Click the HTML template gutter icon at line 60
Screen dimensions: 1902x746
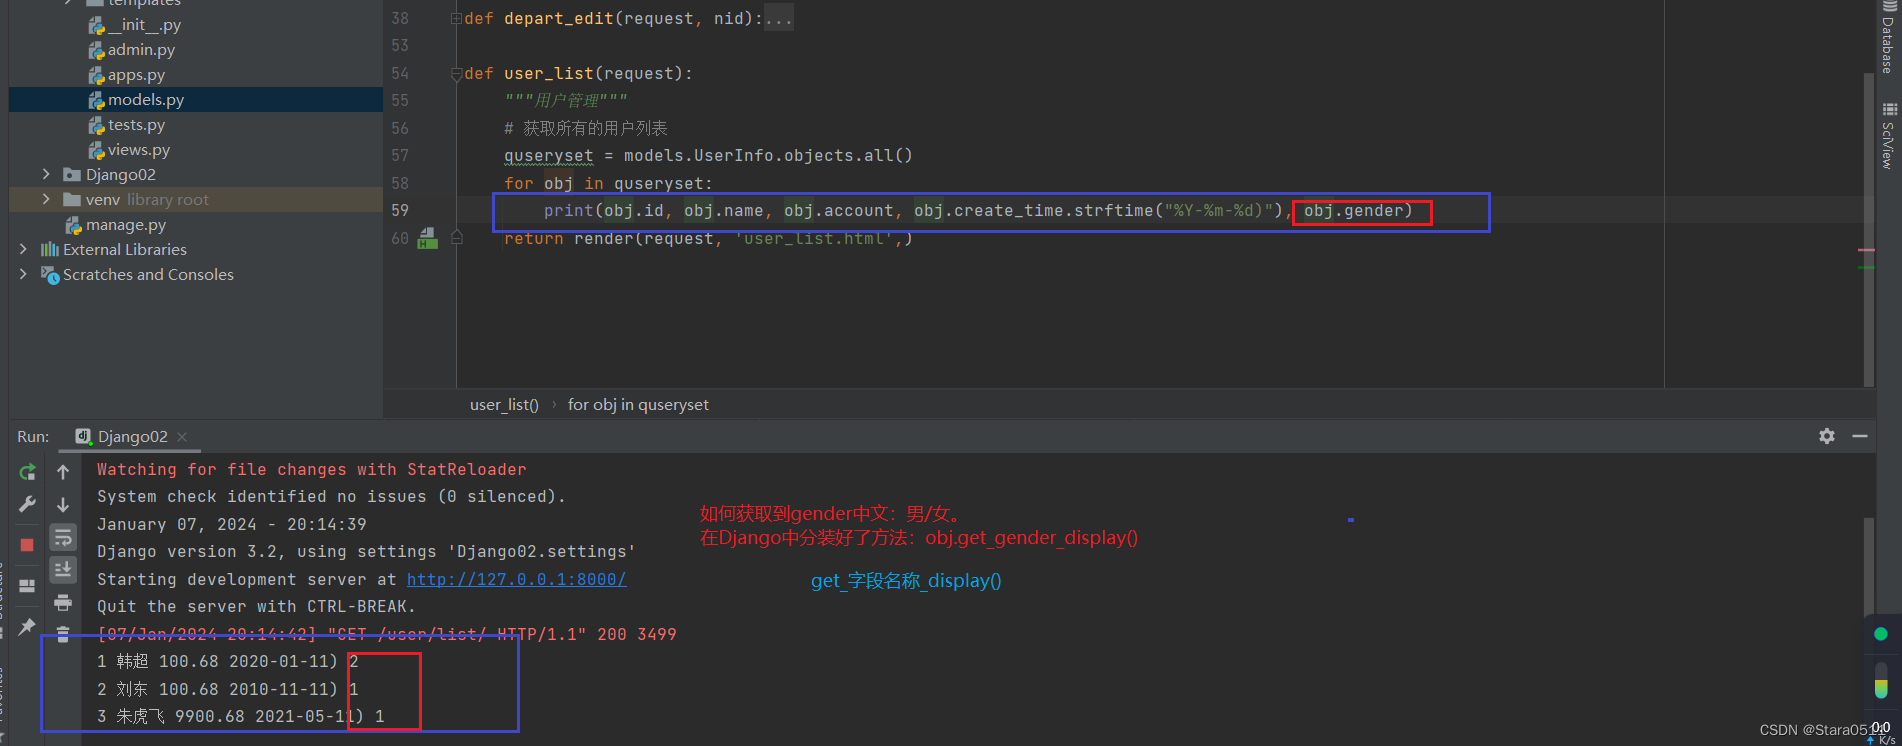428,238
